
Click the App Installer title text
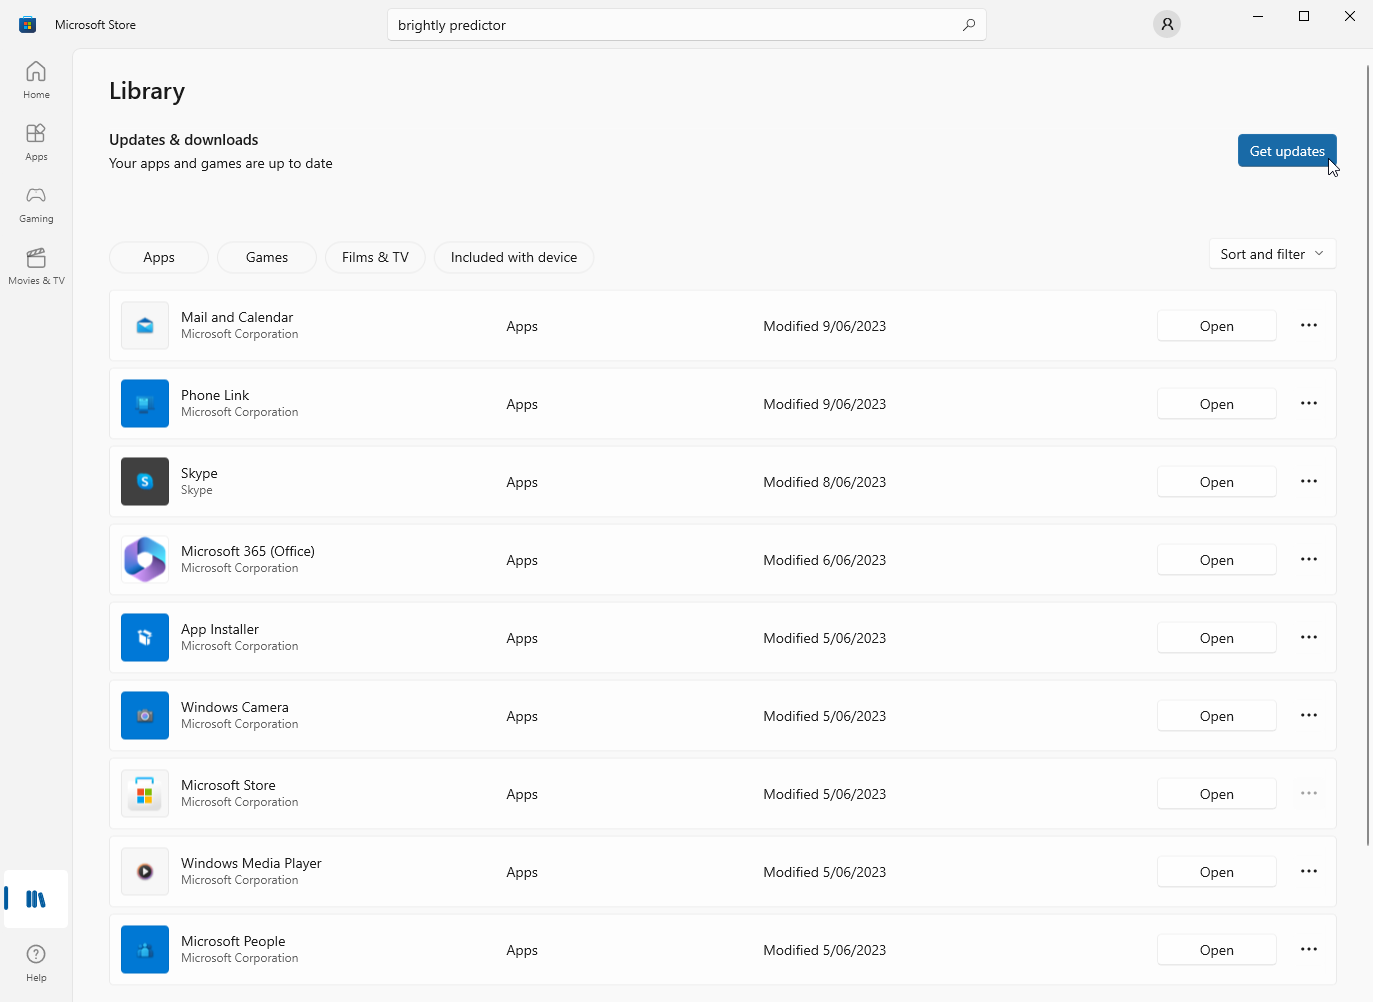coord(220,629)
